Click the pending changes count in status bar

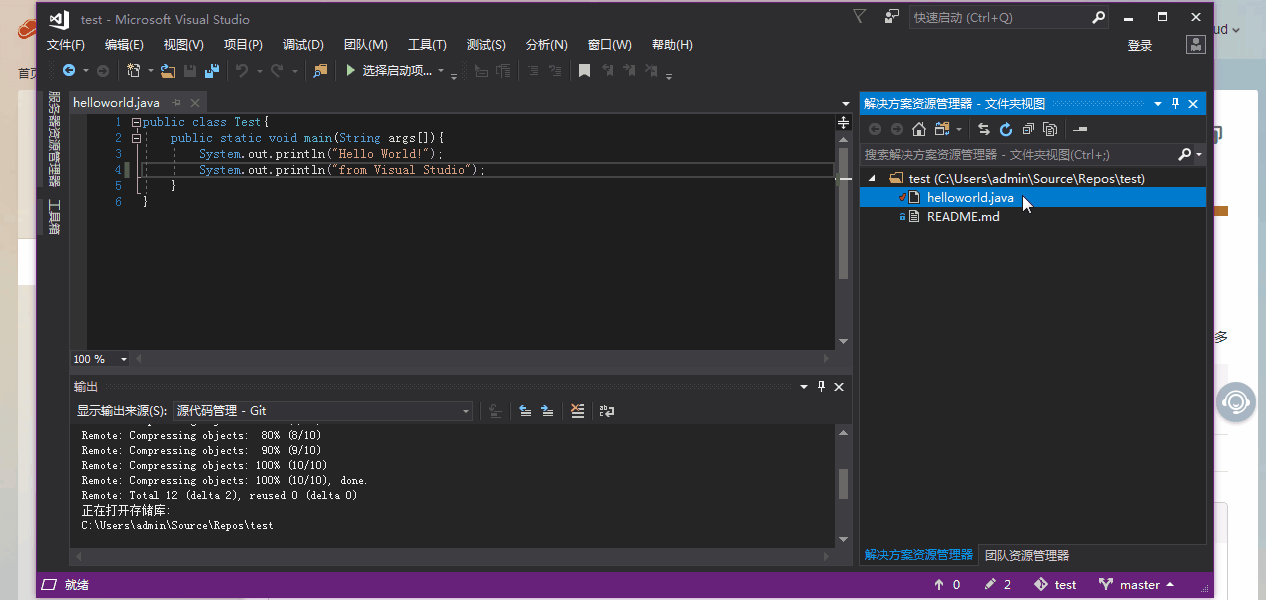(x=998, y=585)
